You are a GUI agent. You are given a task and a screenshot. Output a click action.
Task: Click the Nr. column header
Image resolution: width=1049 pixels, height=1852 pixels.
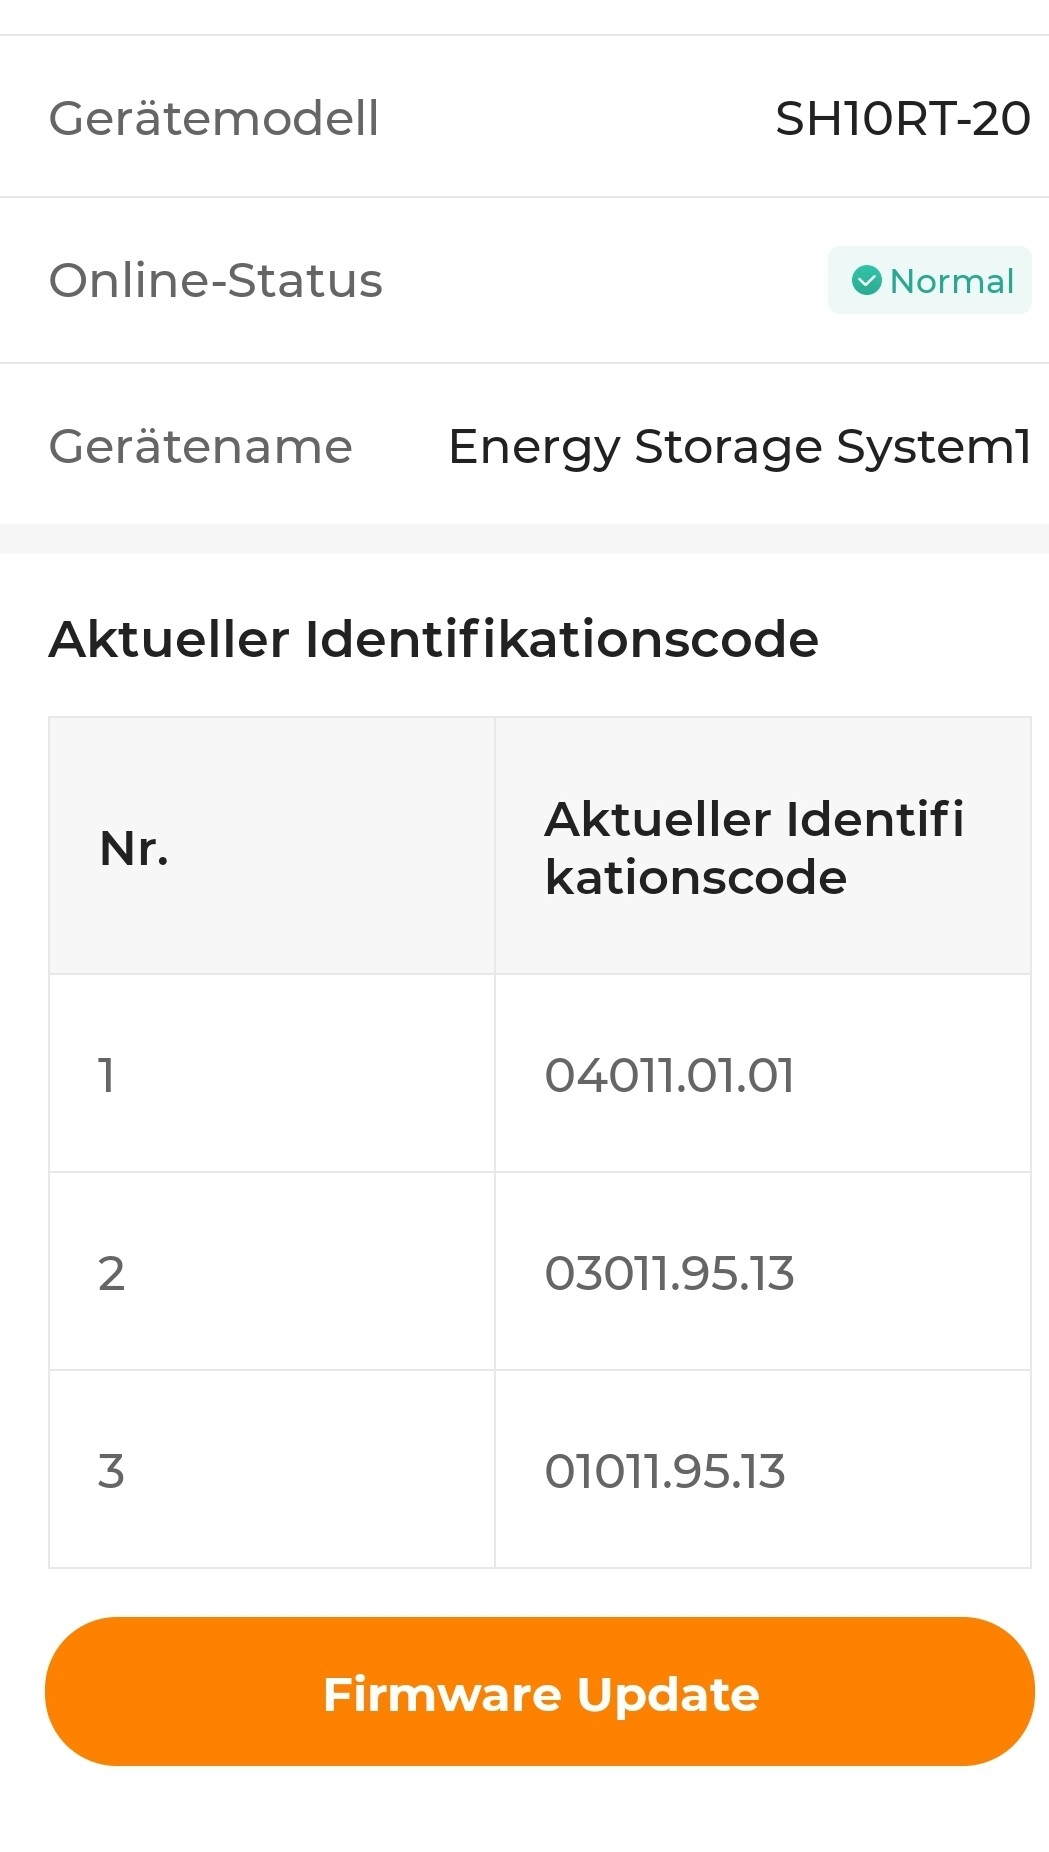point(134,848)
